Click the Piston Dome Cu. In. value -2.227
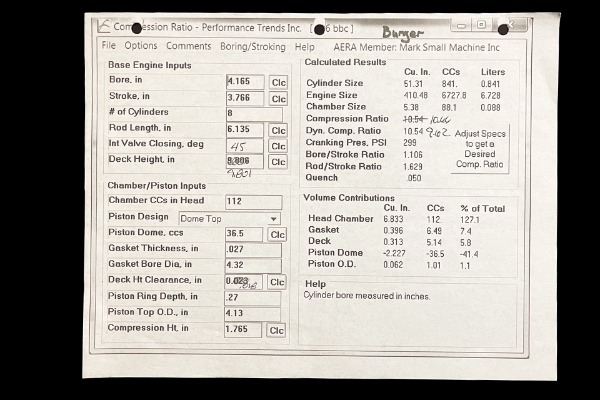The image size is (600, 400). (x=395, y=253)
